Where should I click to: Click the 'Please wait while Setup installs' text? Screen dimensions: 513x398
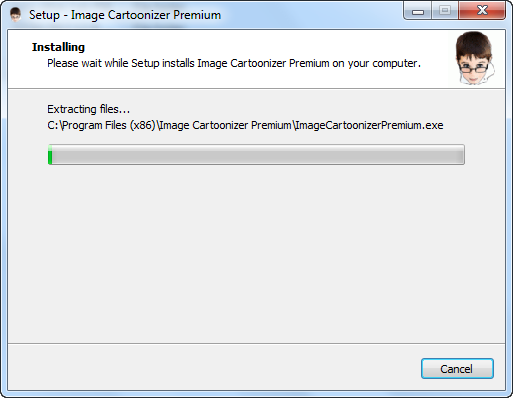point(120,63)
